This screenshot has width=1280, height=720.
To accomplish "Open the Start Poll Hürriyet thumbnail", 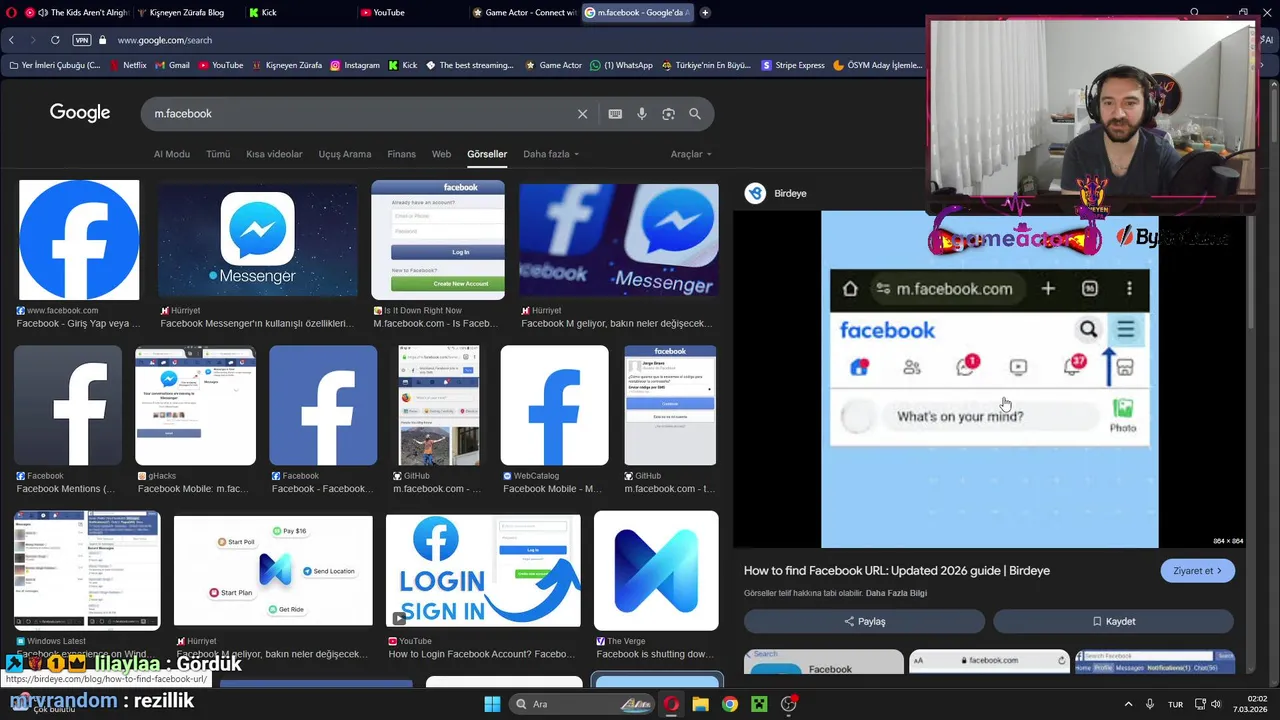I will tap(273, 570).
